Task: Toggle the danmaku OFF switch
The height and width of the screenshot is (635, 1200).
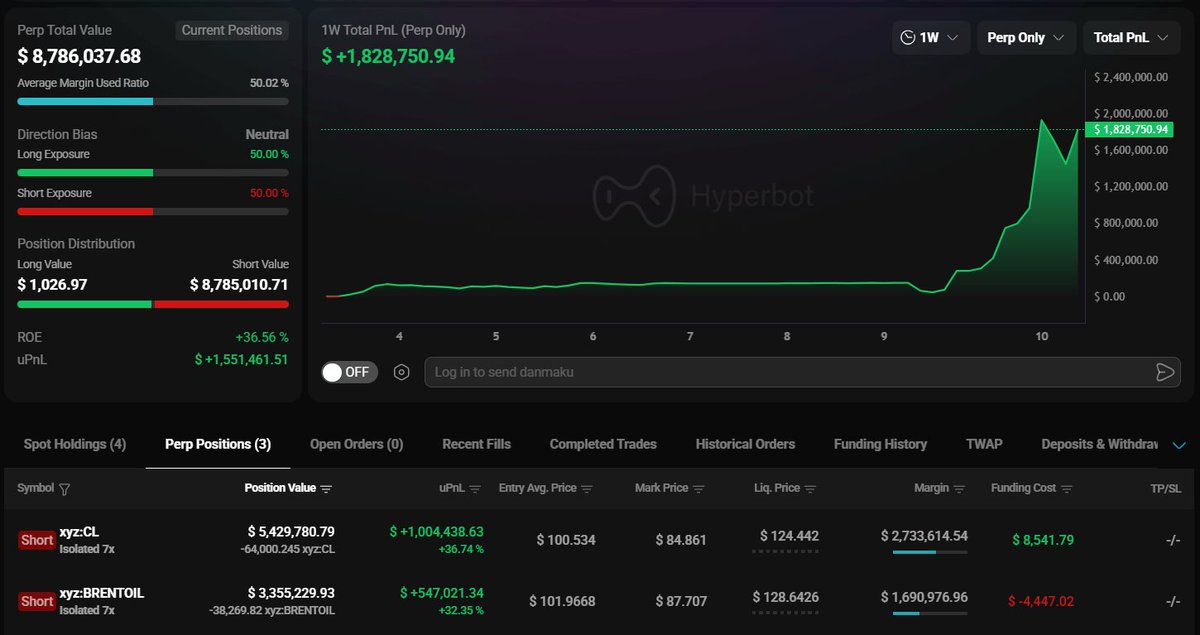Action: pyautogui.click(x=349, y=372)
